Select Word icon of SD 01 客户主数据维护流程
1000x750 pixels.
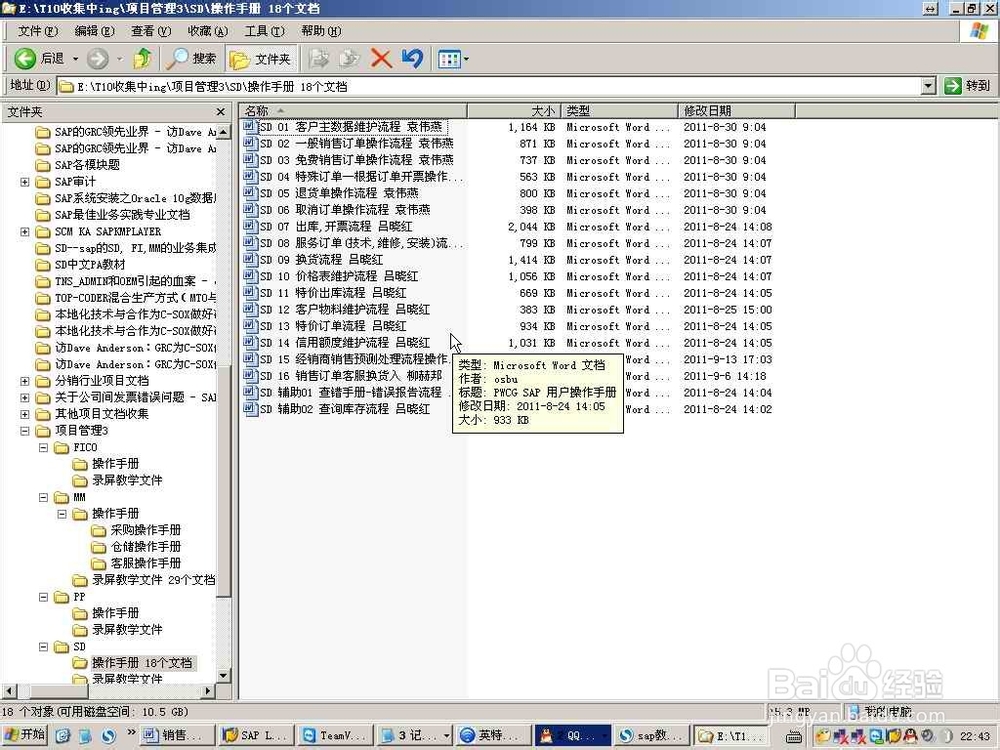249,126
